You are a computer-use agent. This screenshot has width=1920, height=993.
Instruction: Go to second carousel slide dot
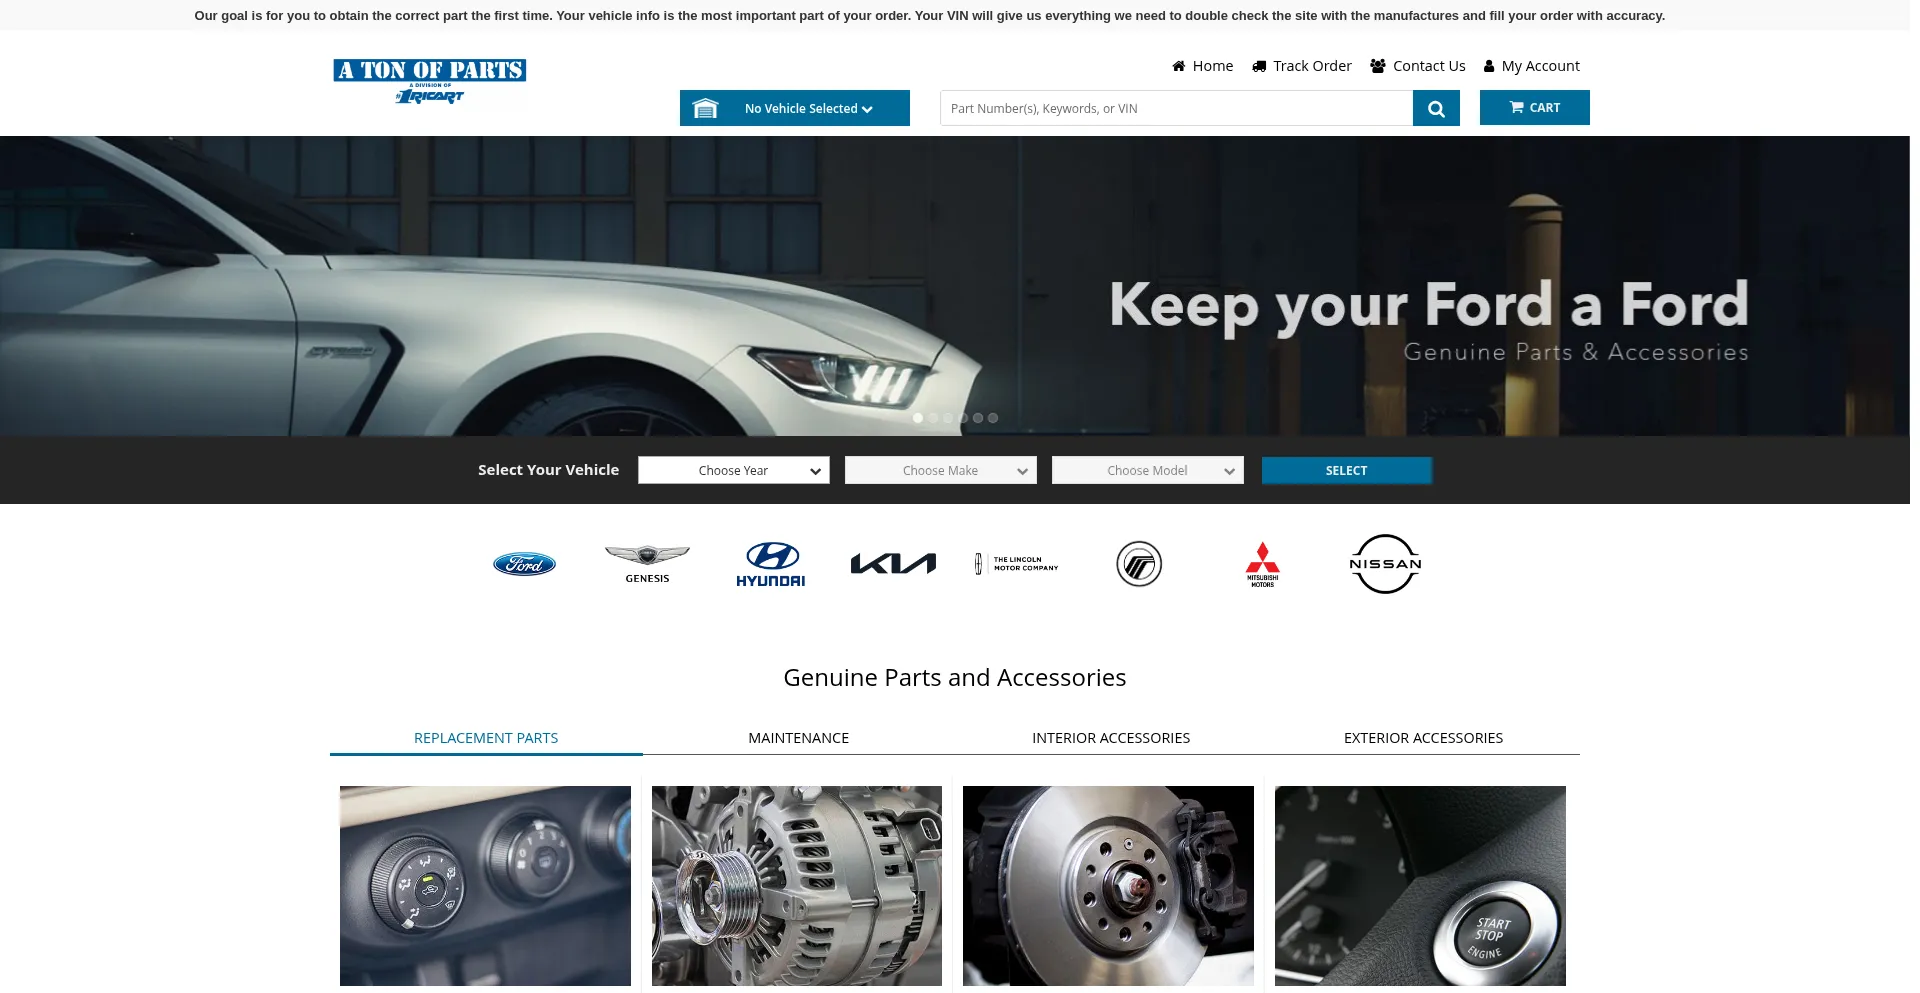(933, 418)
